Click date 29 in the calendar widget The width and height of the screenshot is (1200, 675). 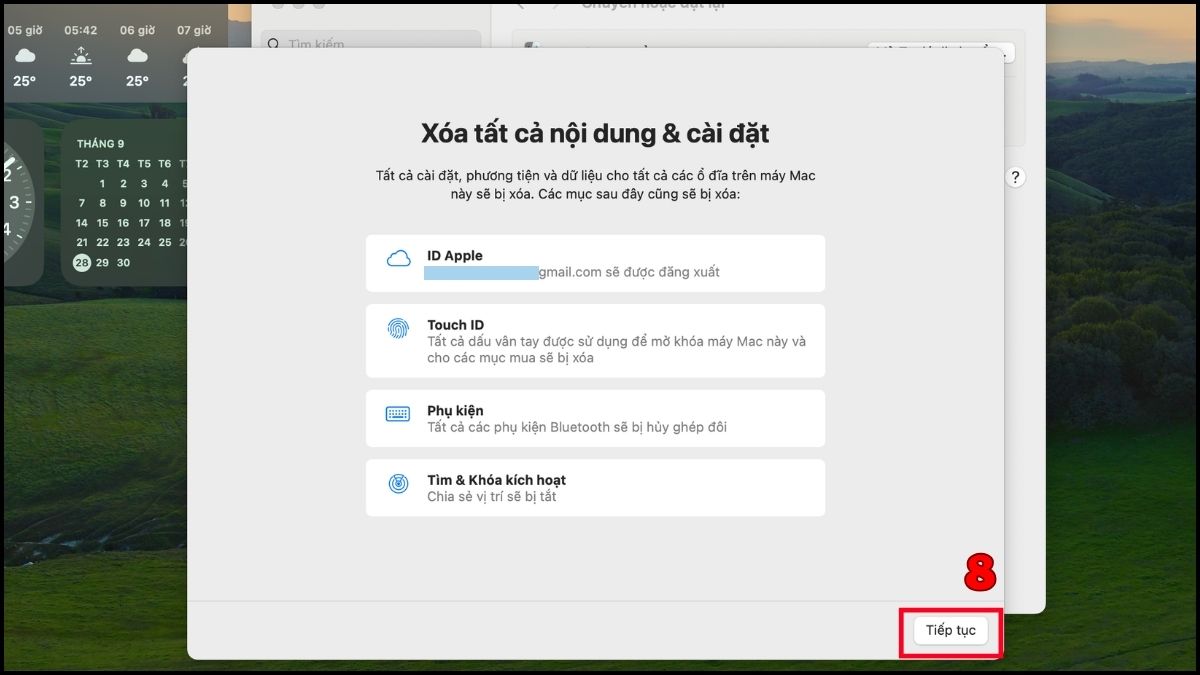tap(103, 262)
